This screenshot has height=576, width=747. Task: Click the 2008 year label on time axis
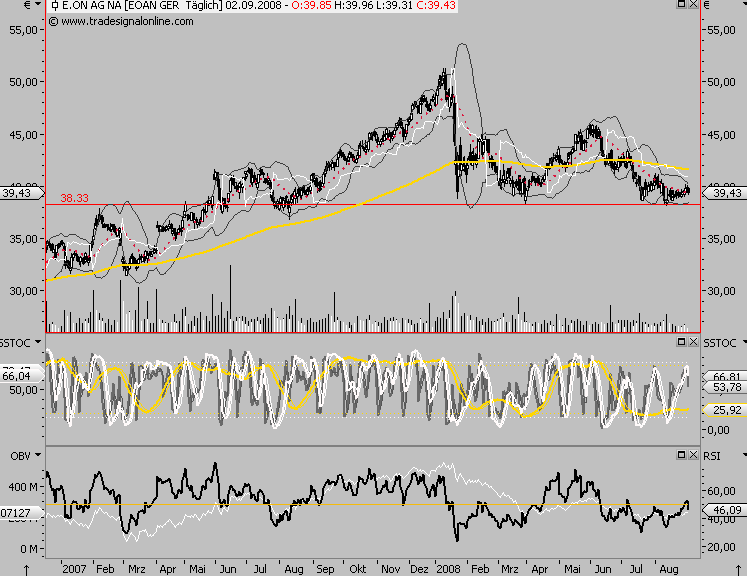(x=449, y=569)
